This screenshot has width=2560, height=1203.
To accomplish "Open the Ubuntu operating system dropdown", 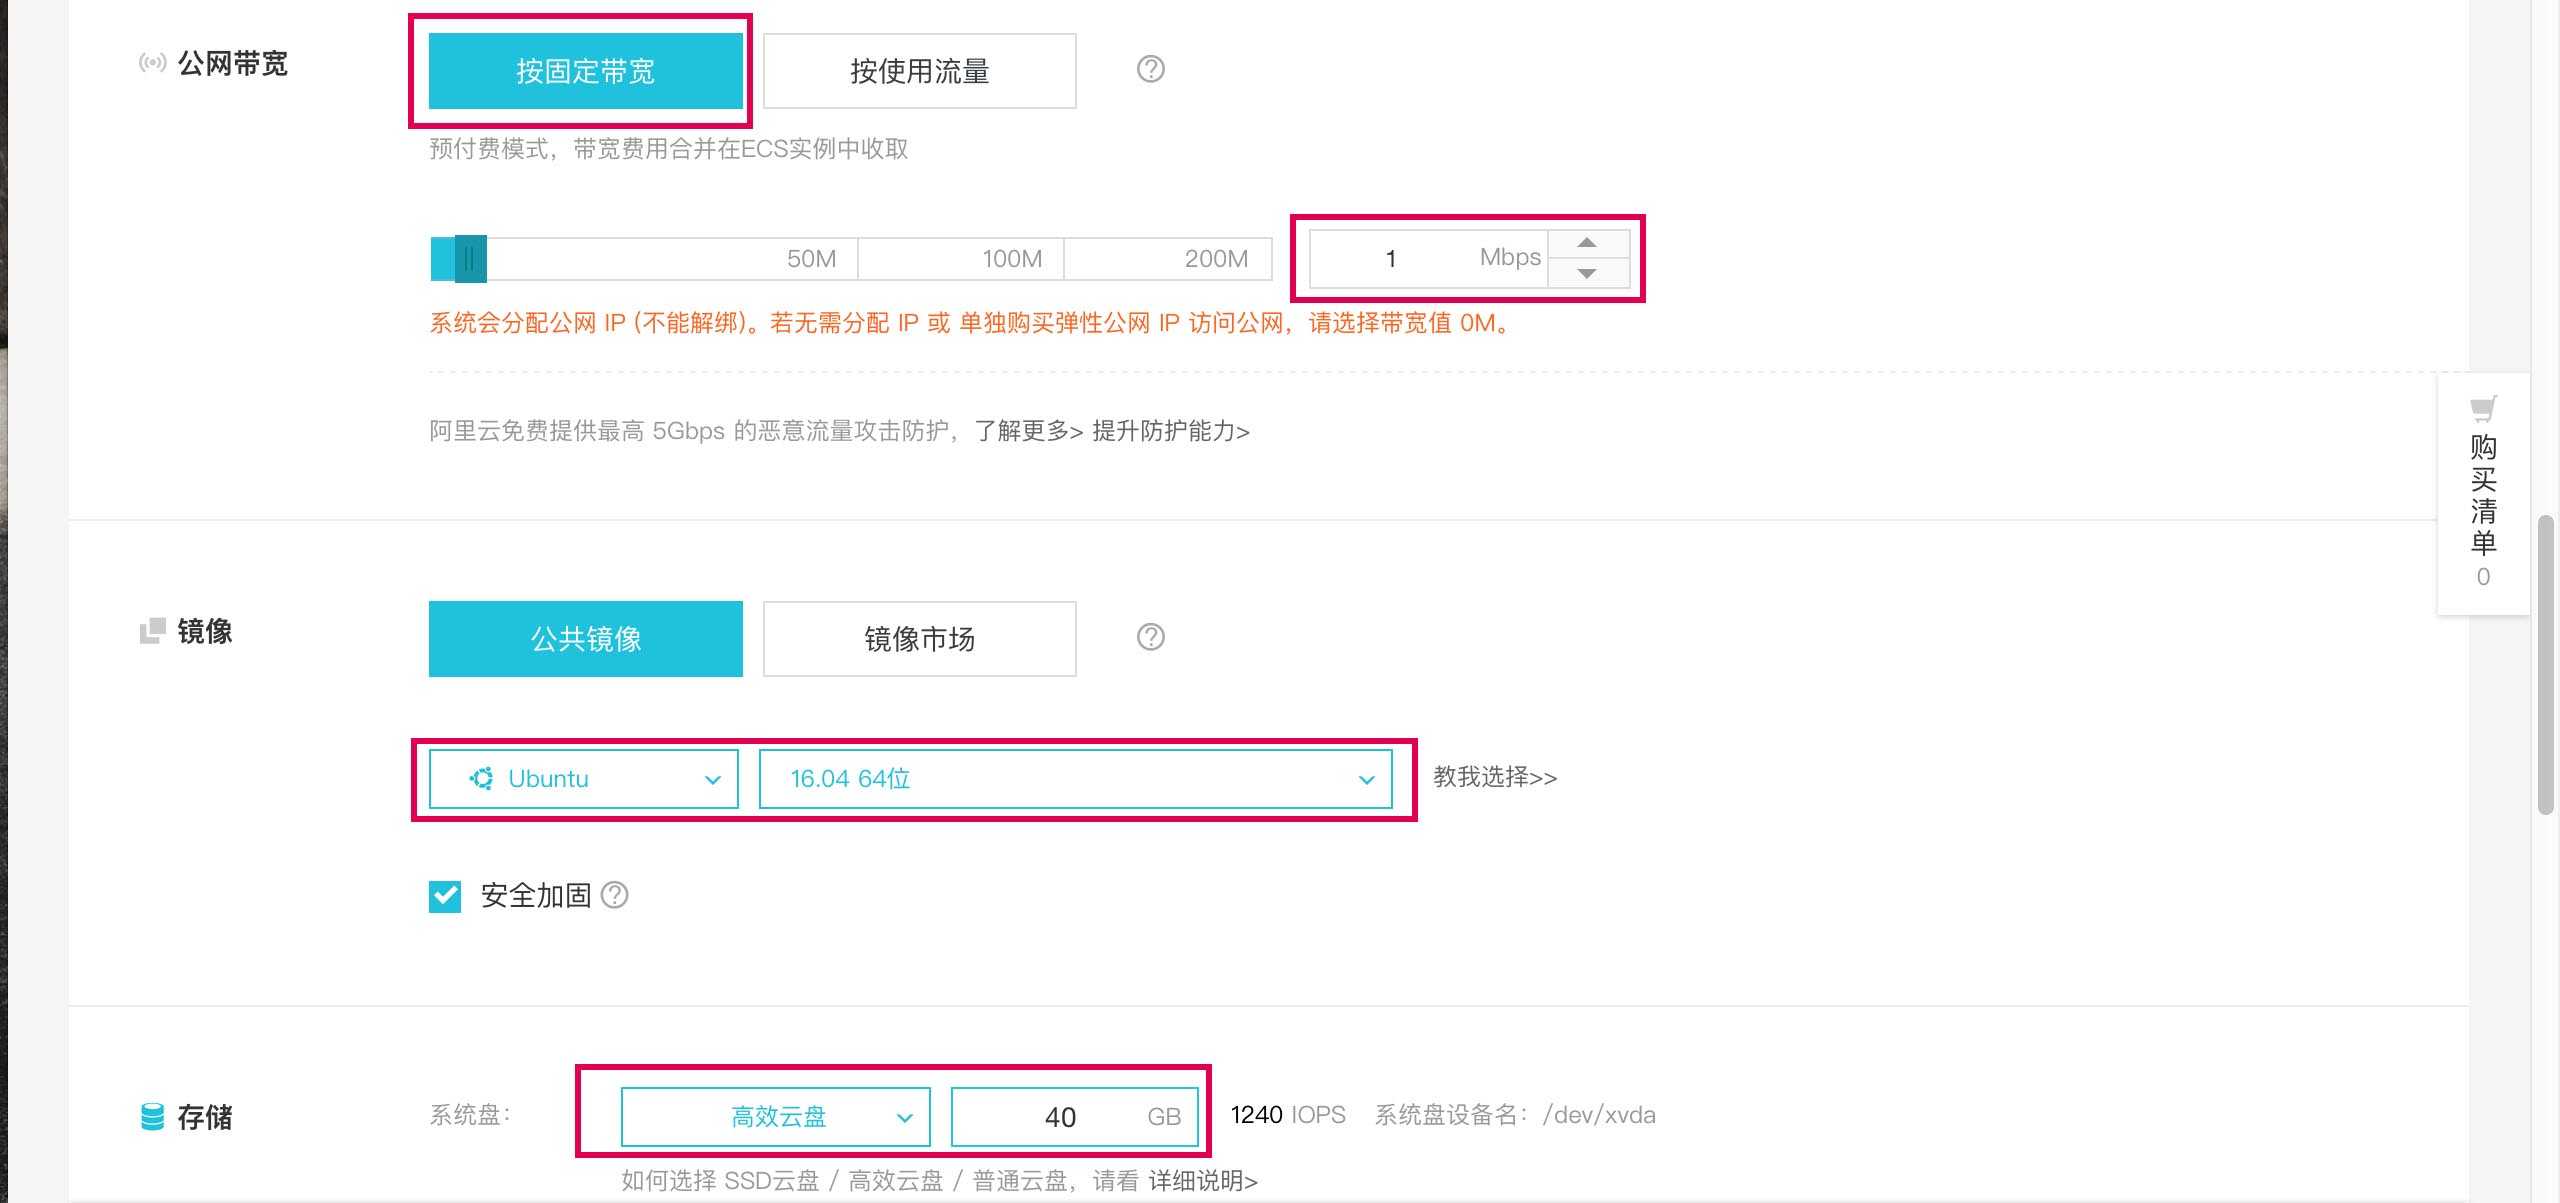I will click(584, 779).
